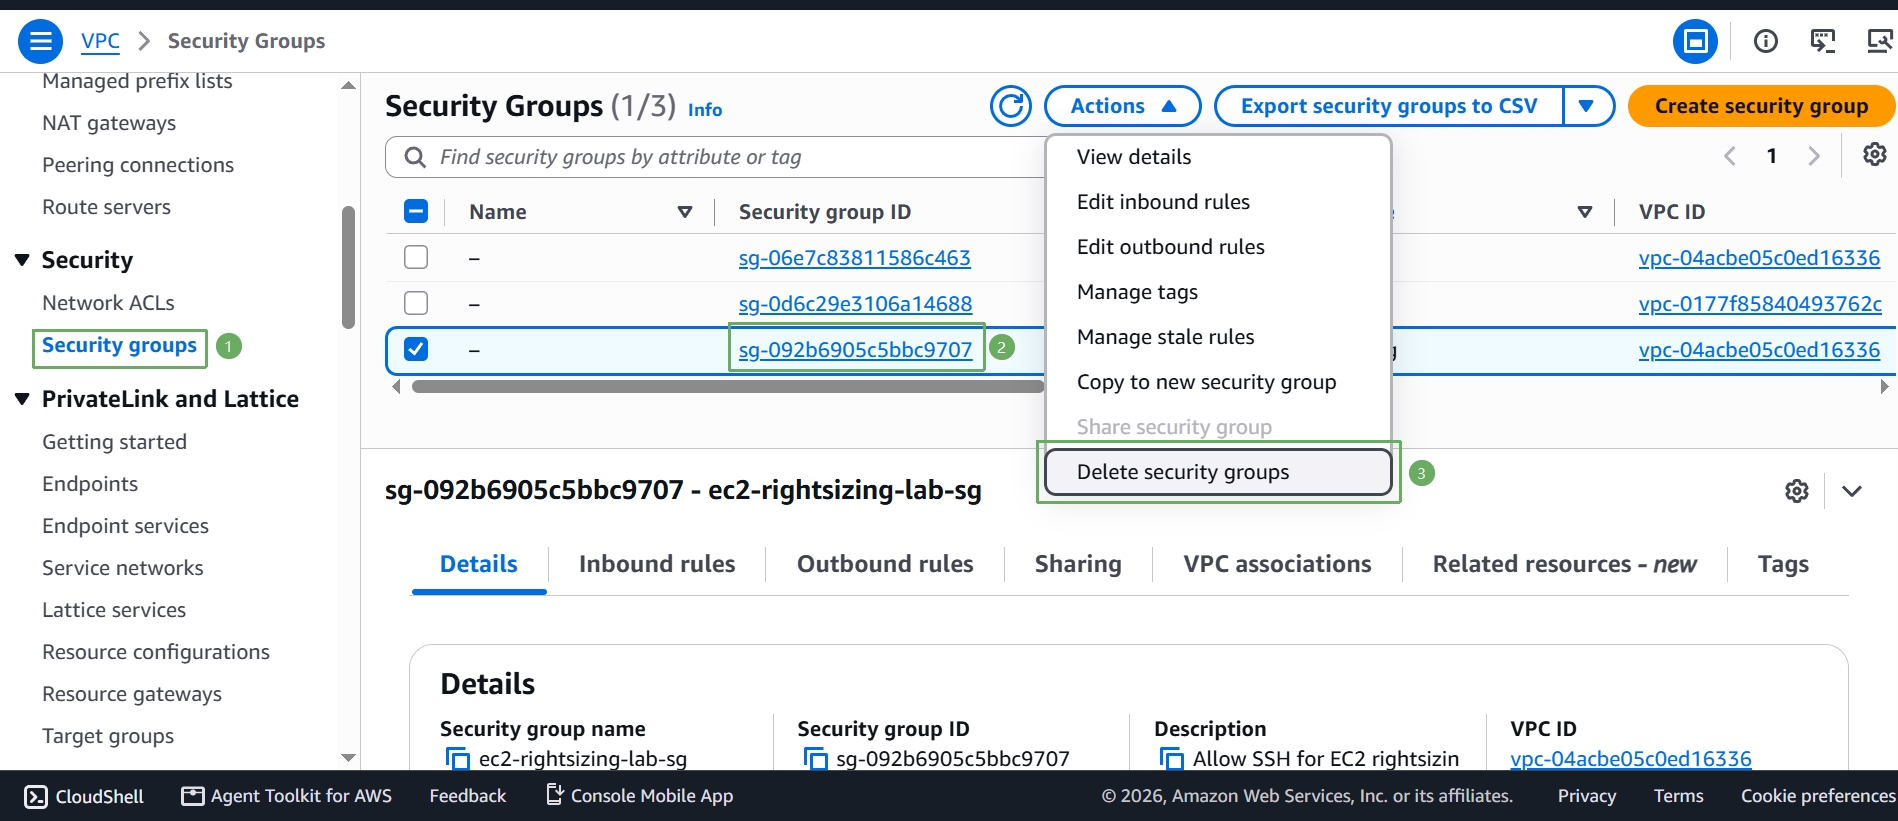Go to the next results page
Screen dimensions: 1898x821
(1814, 156)
